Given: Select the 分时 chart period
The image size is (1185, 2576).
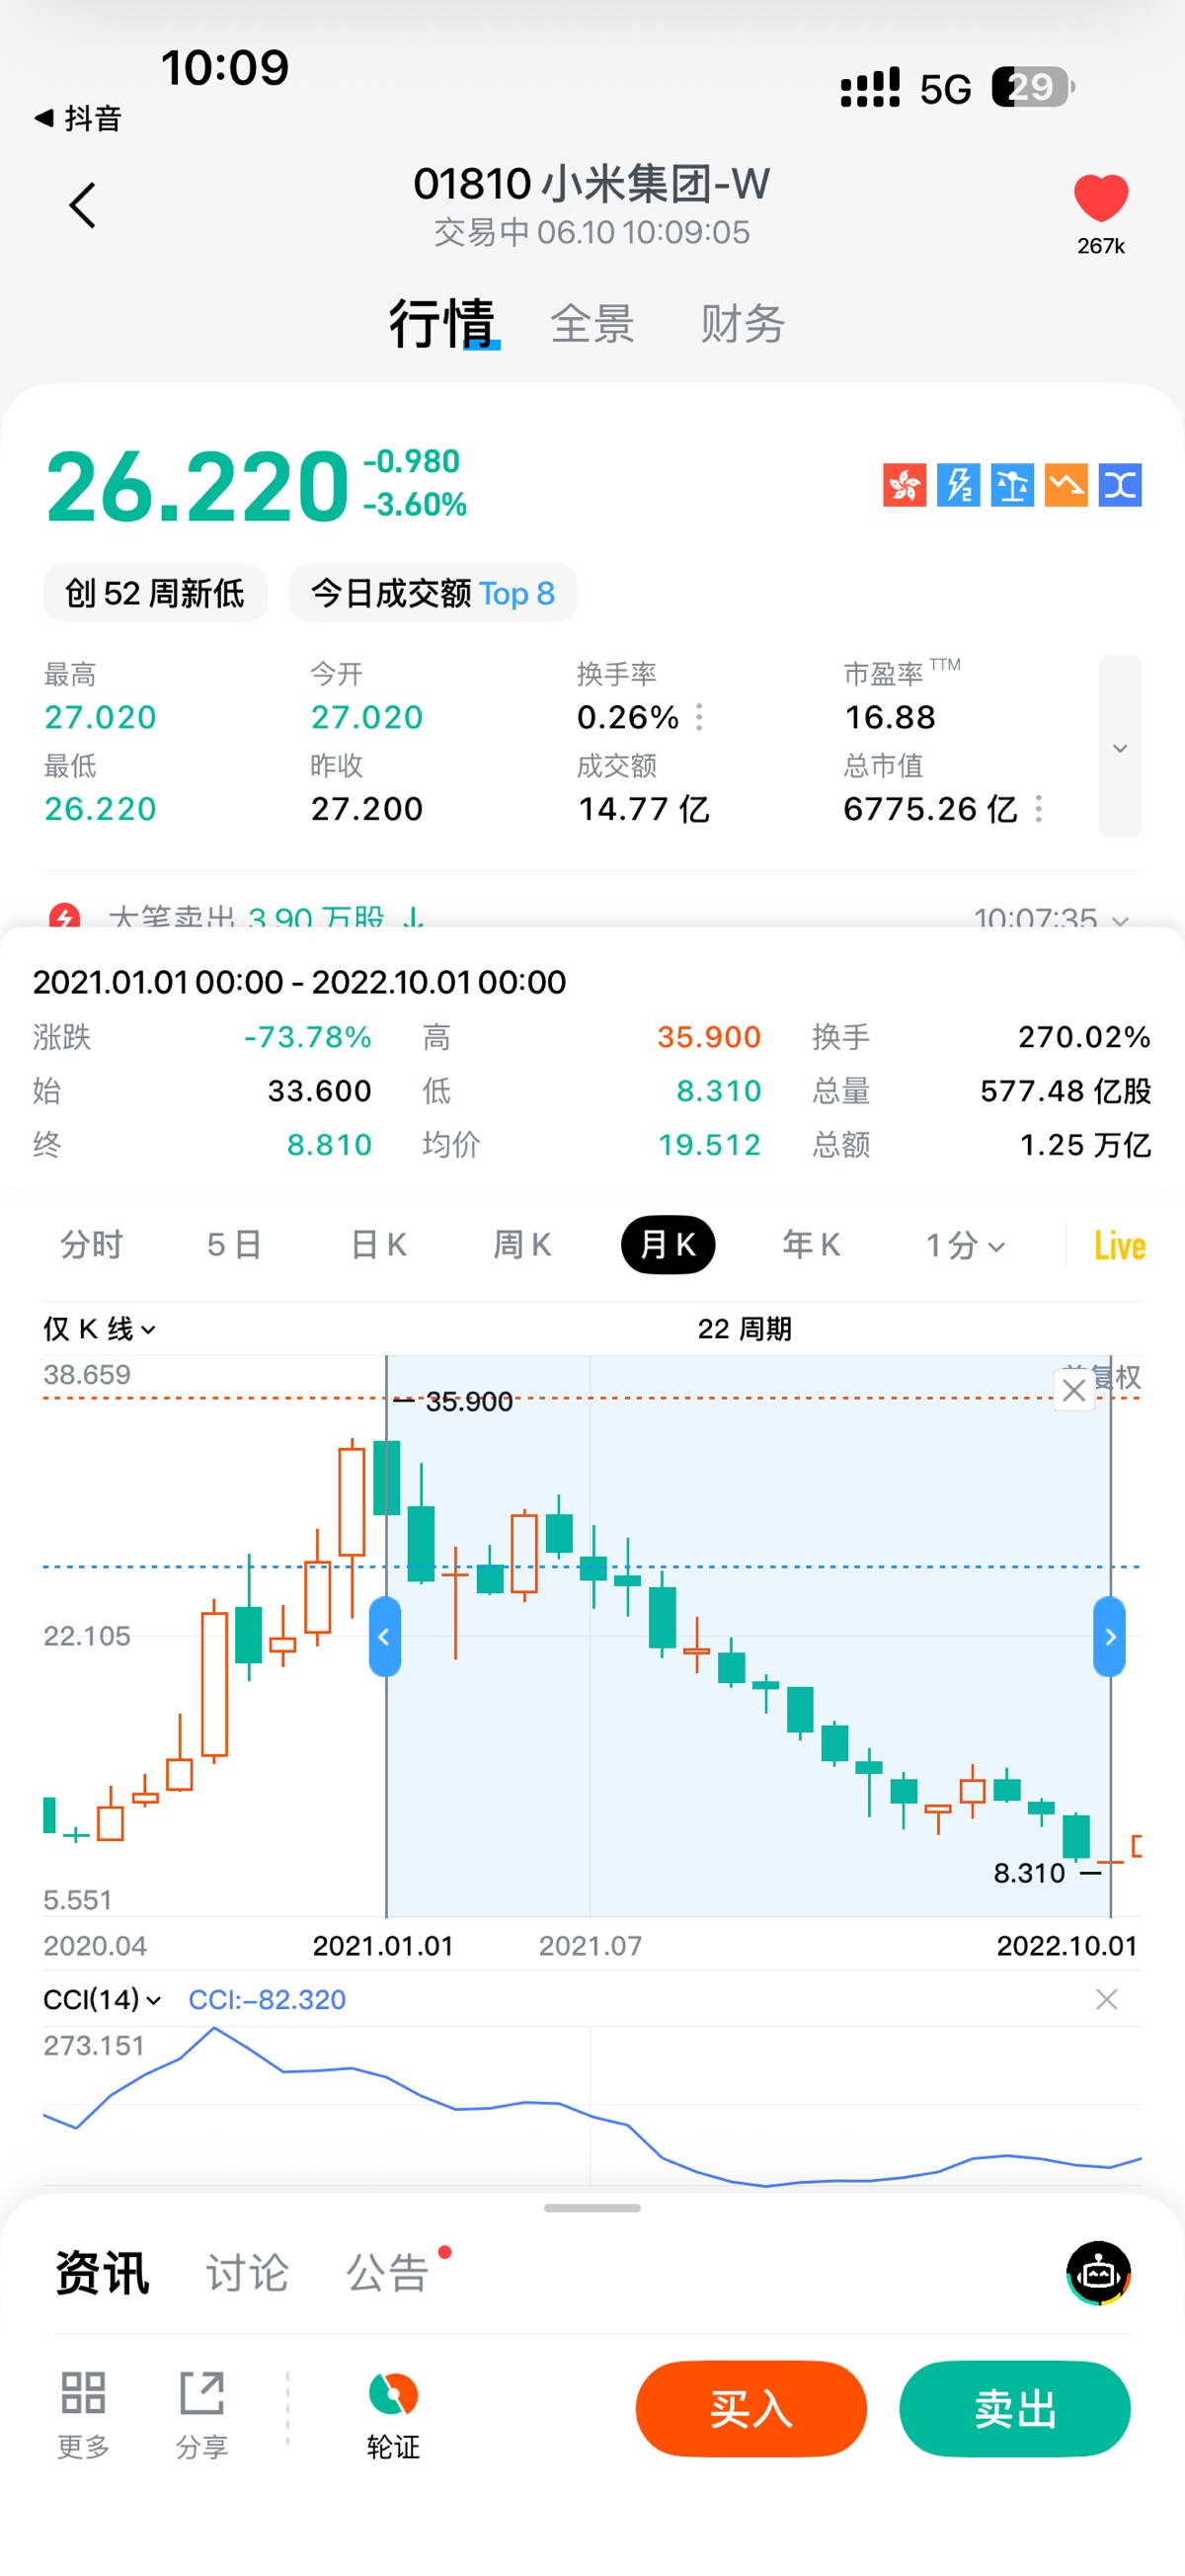Looking at the screenshot, I should coord(91,1245).
